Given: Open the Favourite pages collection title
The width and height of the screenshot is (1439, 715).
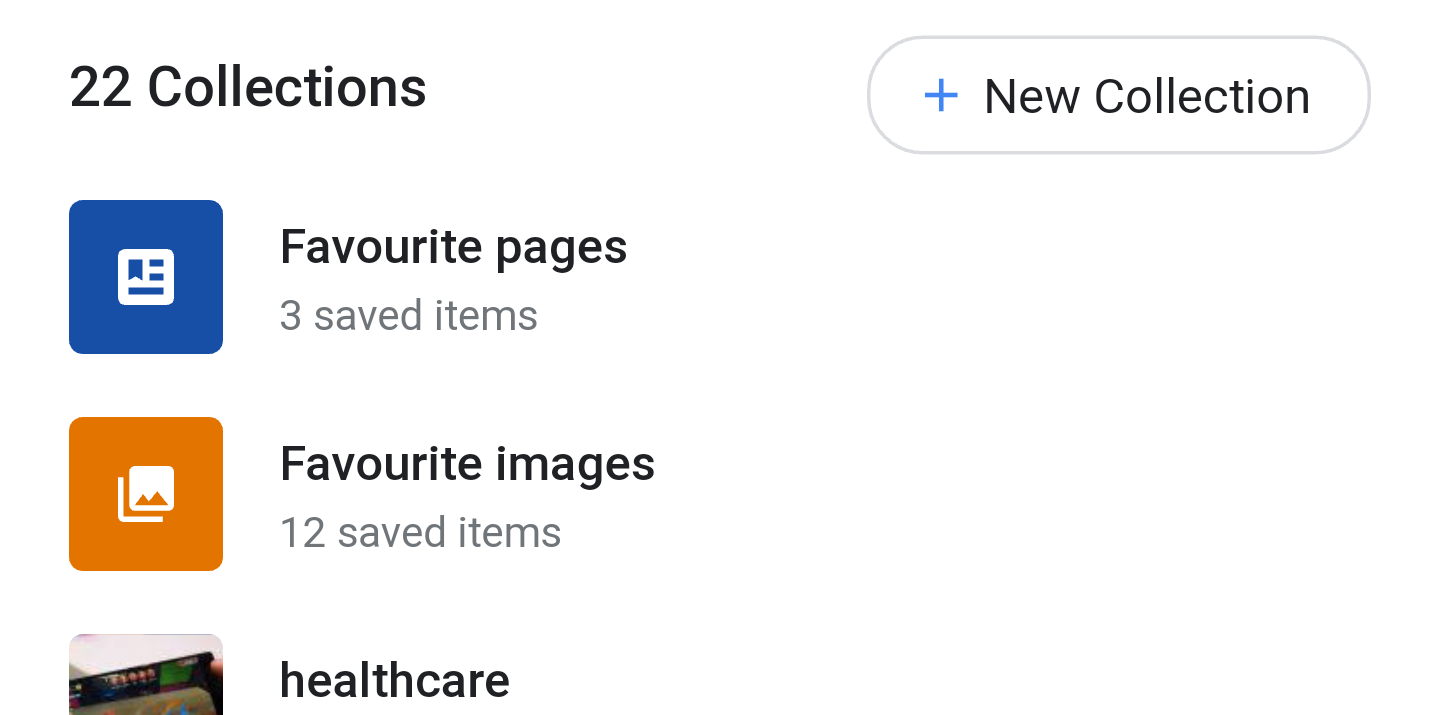Looking at the screenshot, I should (x=453, y=247).
